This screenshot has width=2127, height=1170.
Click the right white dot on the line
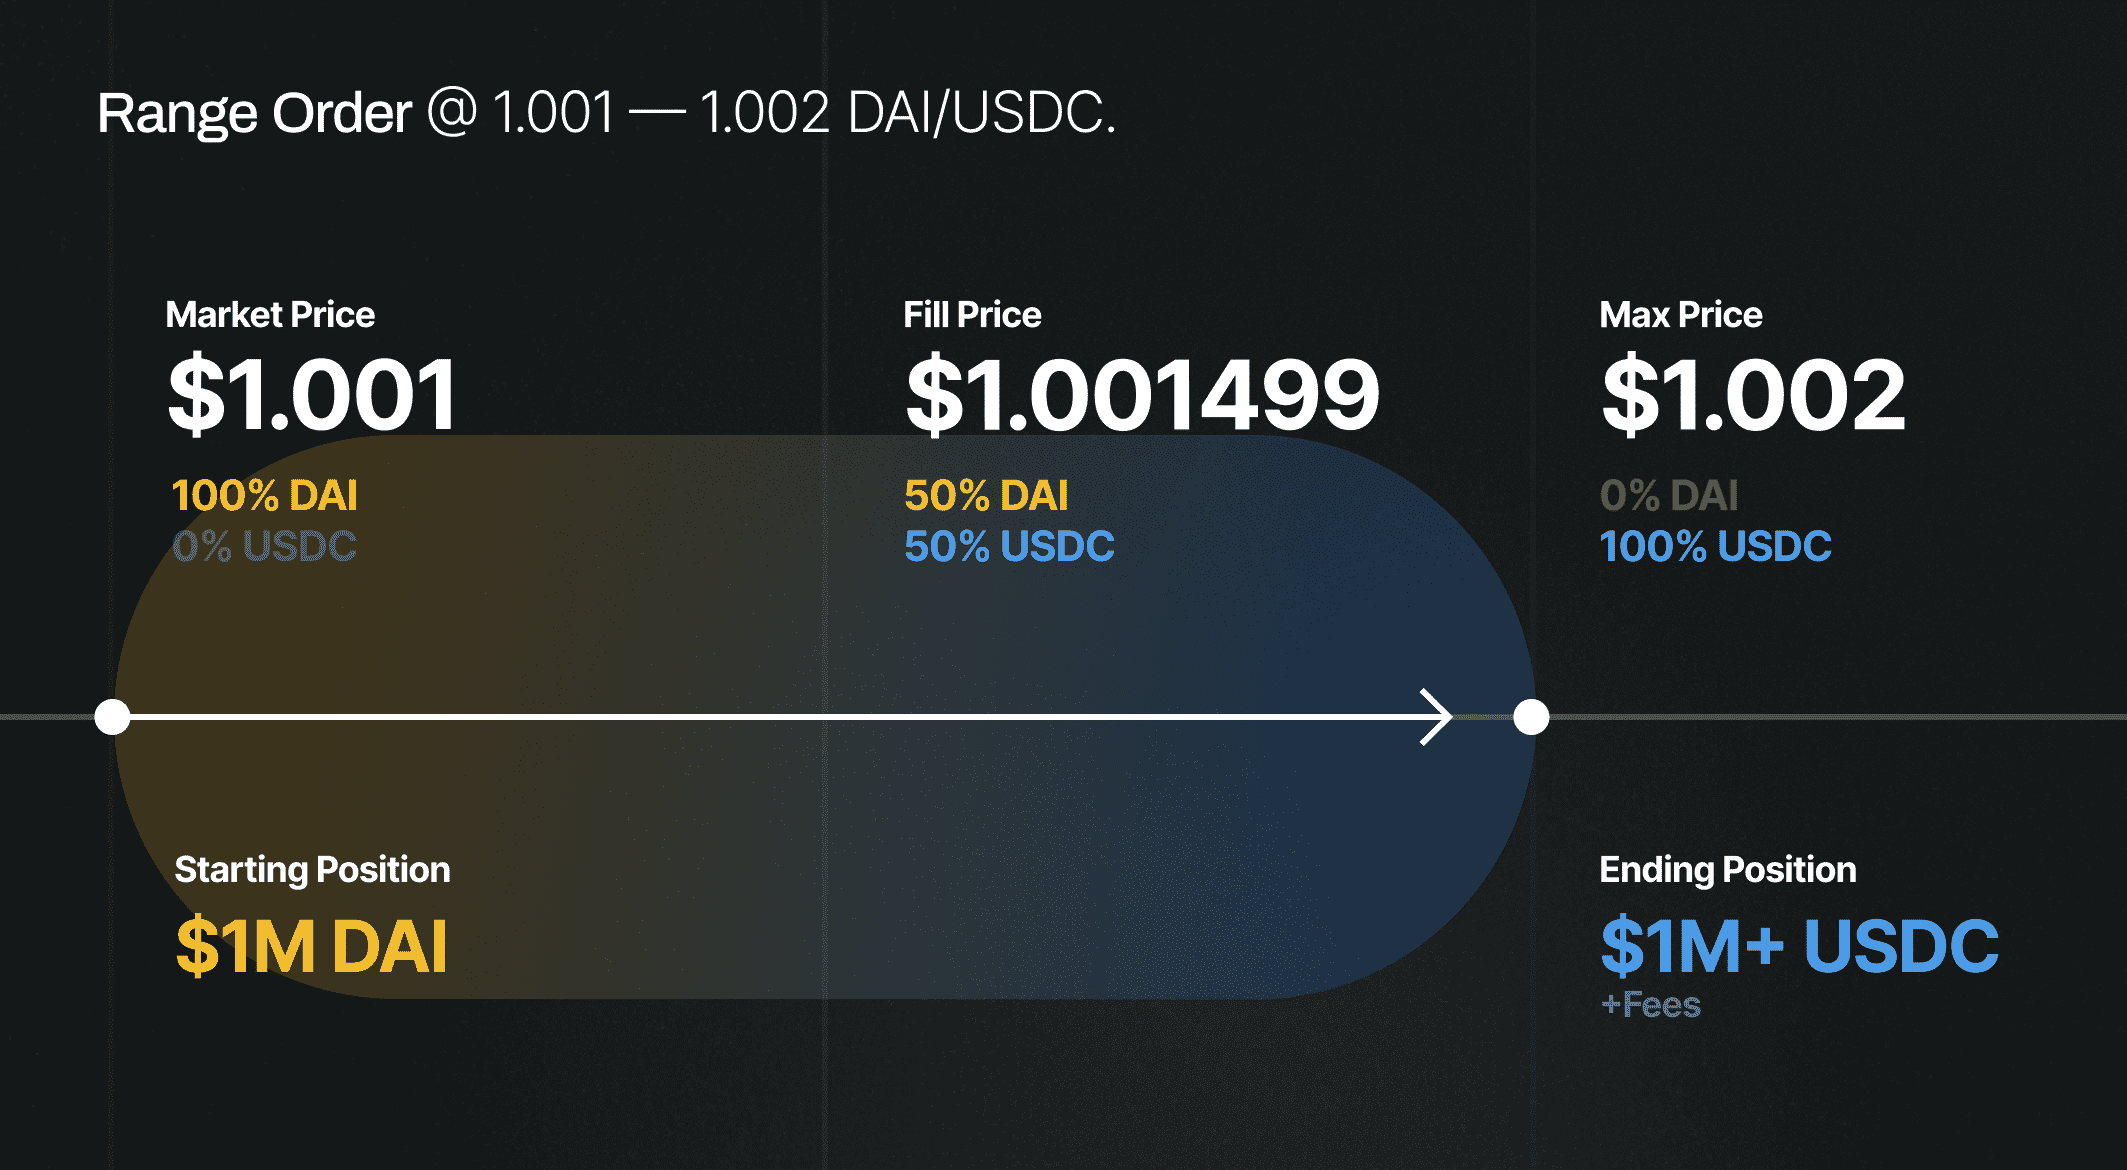[1531, 717]
